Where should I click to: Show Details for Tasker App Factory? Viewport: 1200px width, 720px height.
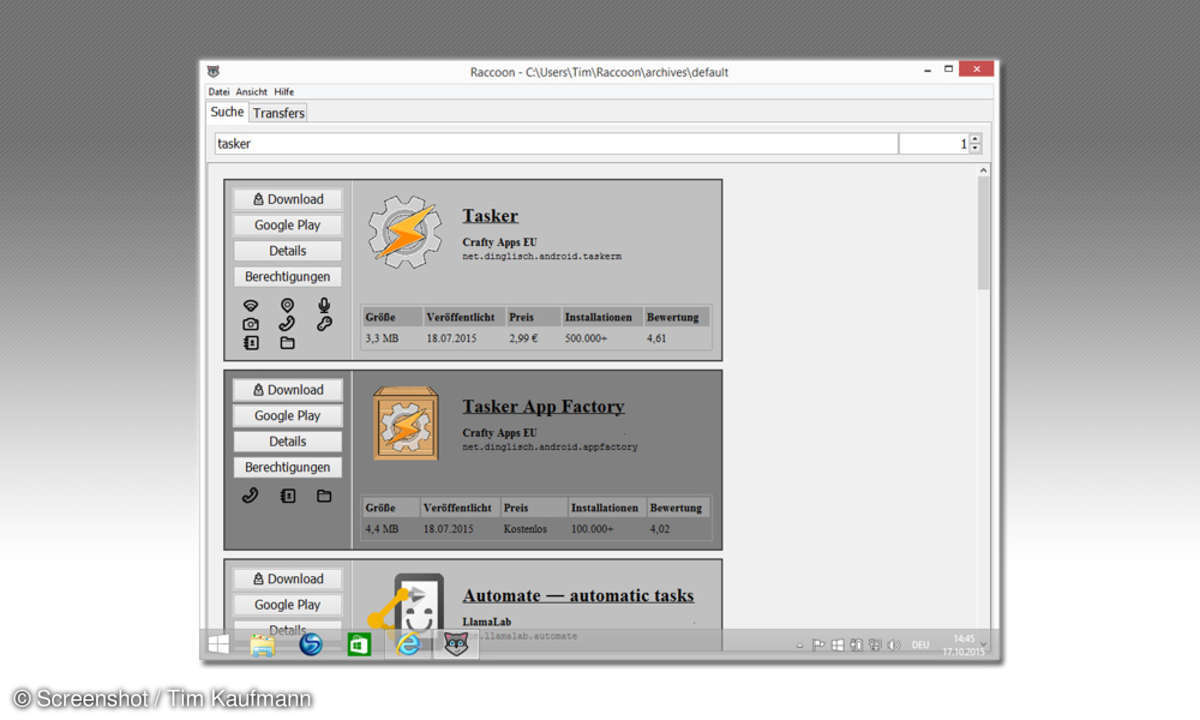(x=288, y=441)
